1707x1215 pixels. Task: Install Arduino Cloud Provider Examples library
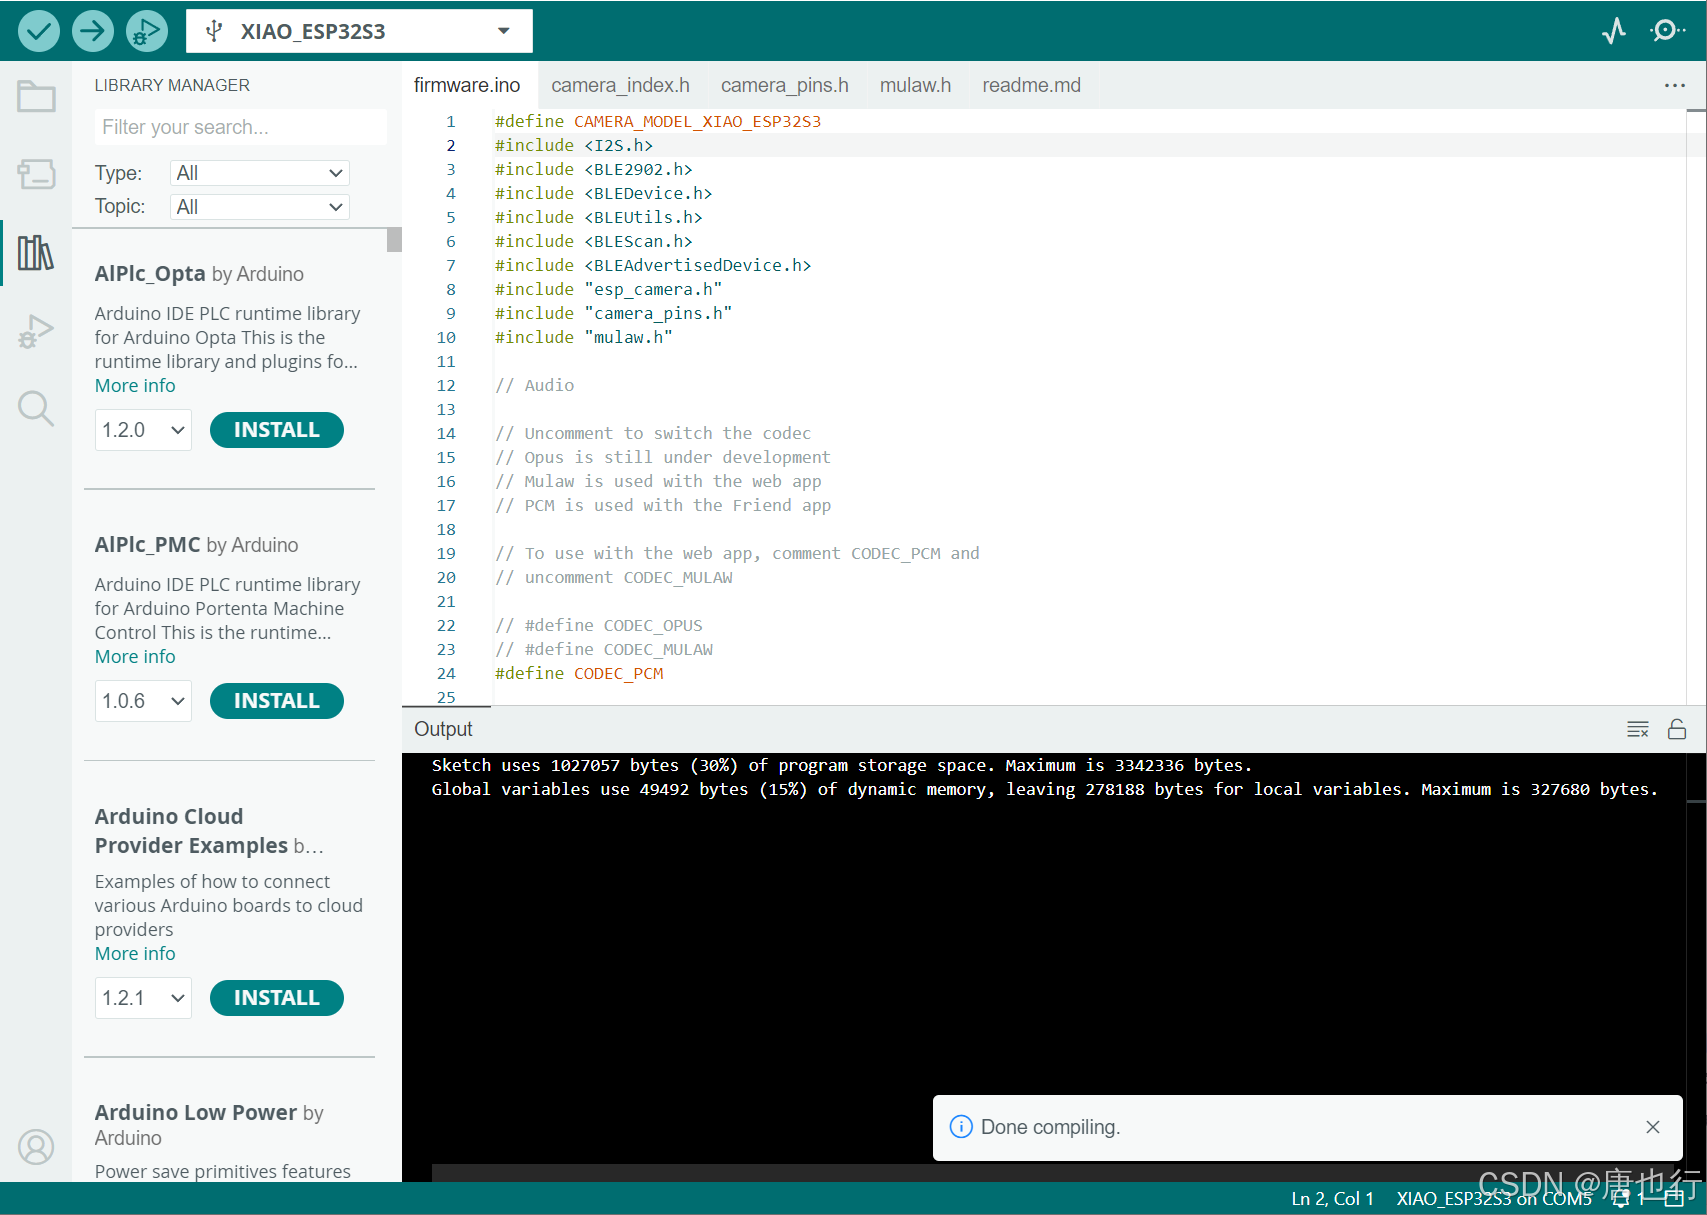point(277,998)
